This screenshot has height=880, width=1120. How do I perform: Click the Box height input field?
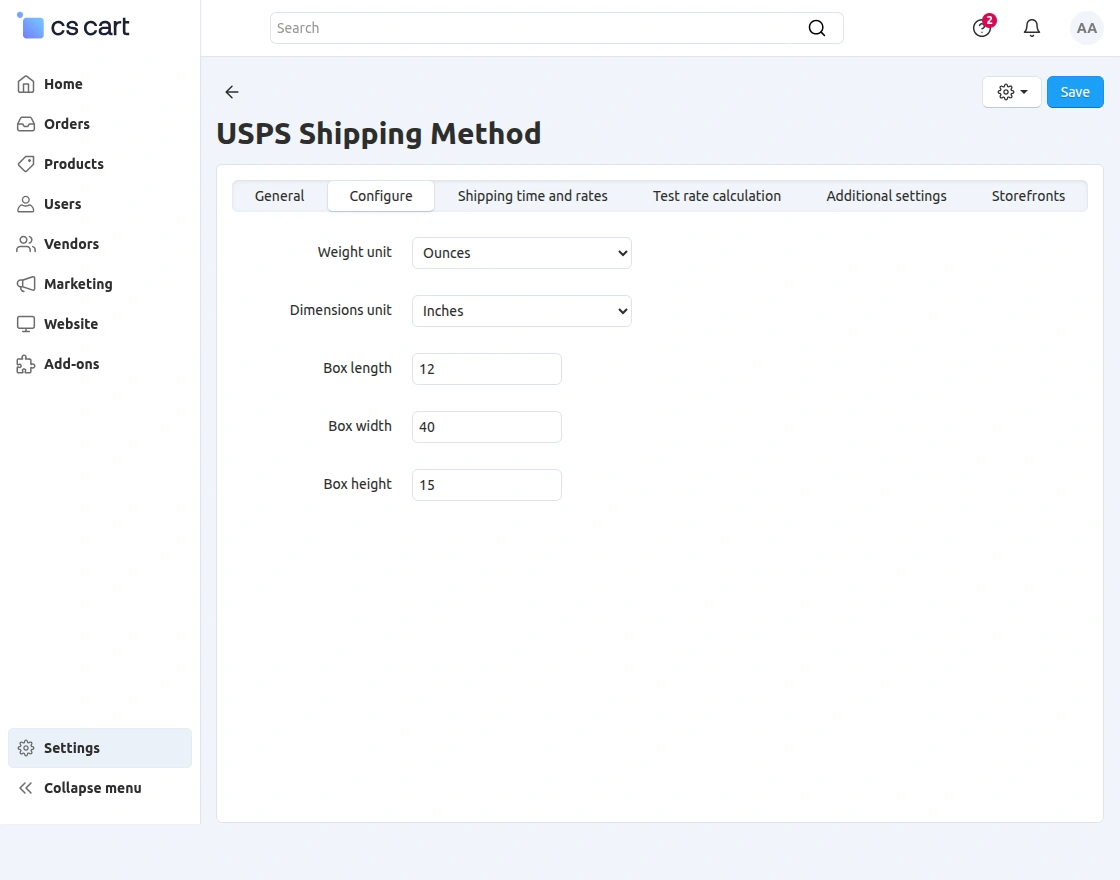pyautogui.click(x=486, y=484)
